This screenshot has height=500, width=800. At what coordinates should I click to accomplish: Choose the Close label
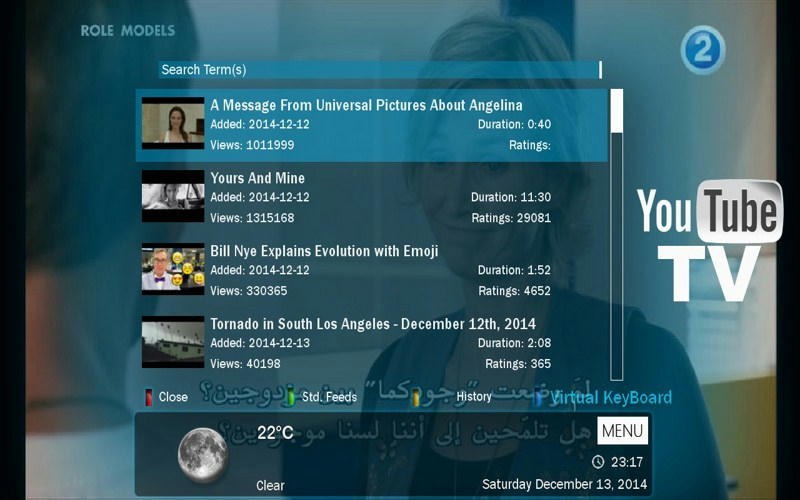(173, 397)
